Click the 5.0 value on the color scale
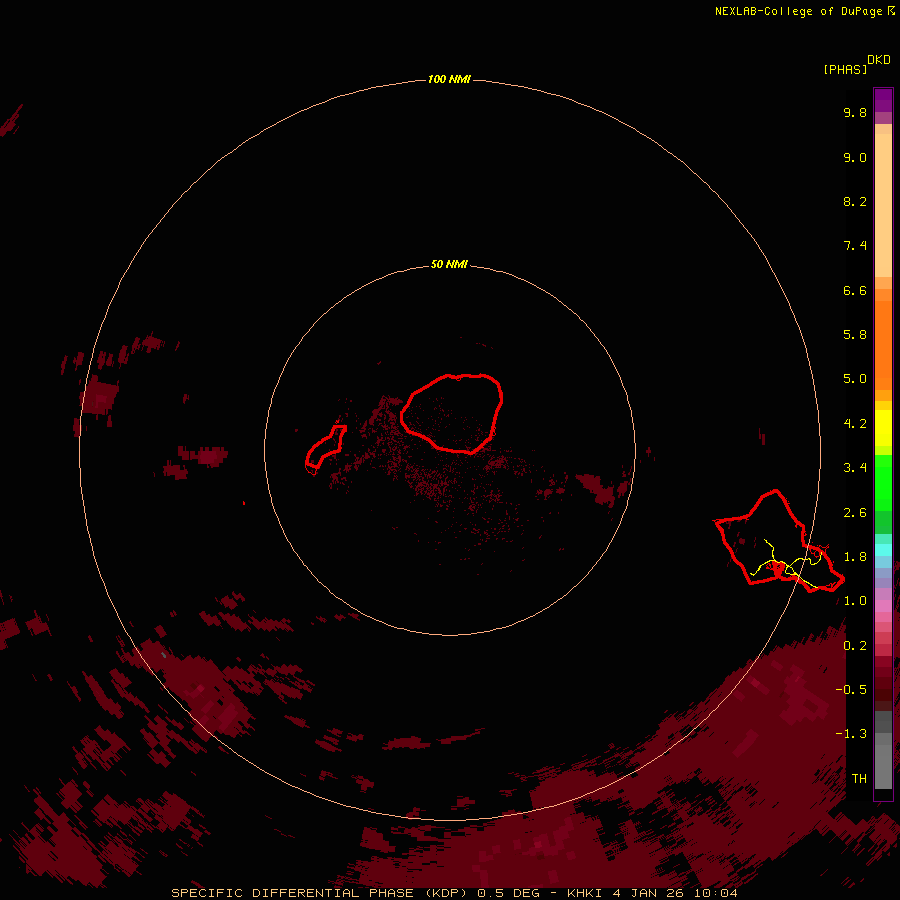 [x=855, y=379]
